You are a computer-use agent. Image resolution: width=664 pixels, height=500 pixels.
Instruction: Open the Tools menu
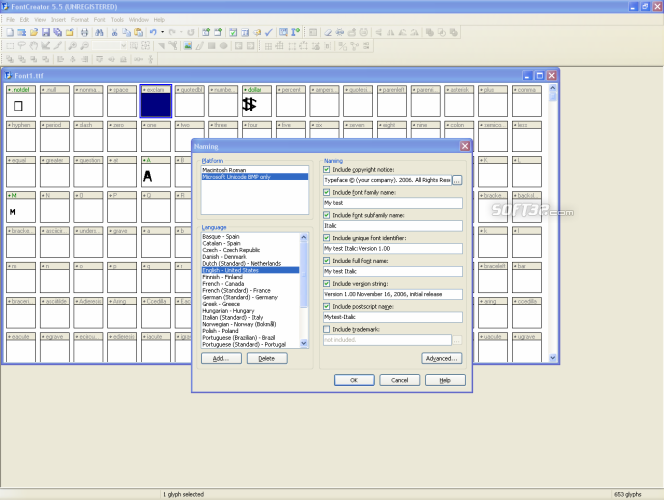pyautogui.click(x=117, y=19)
